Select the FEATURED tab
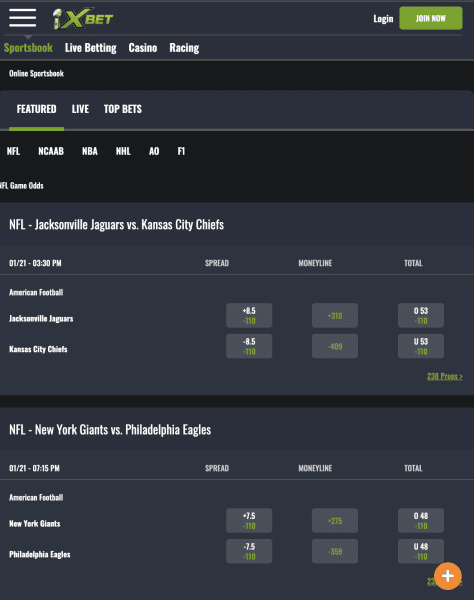Screen dimensions: 474x600 click(36, 109)
